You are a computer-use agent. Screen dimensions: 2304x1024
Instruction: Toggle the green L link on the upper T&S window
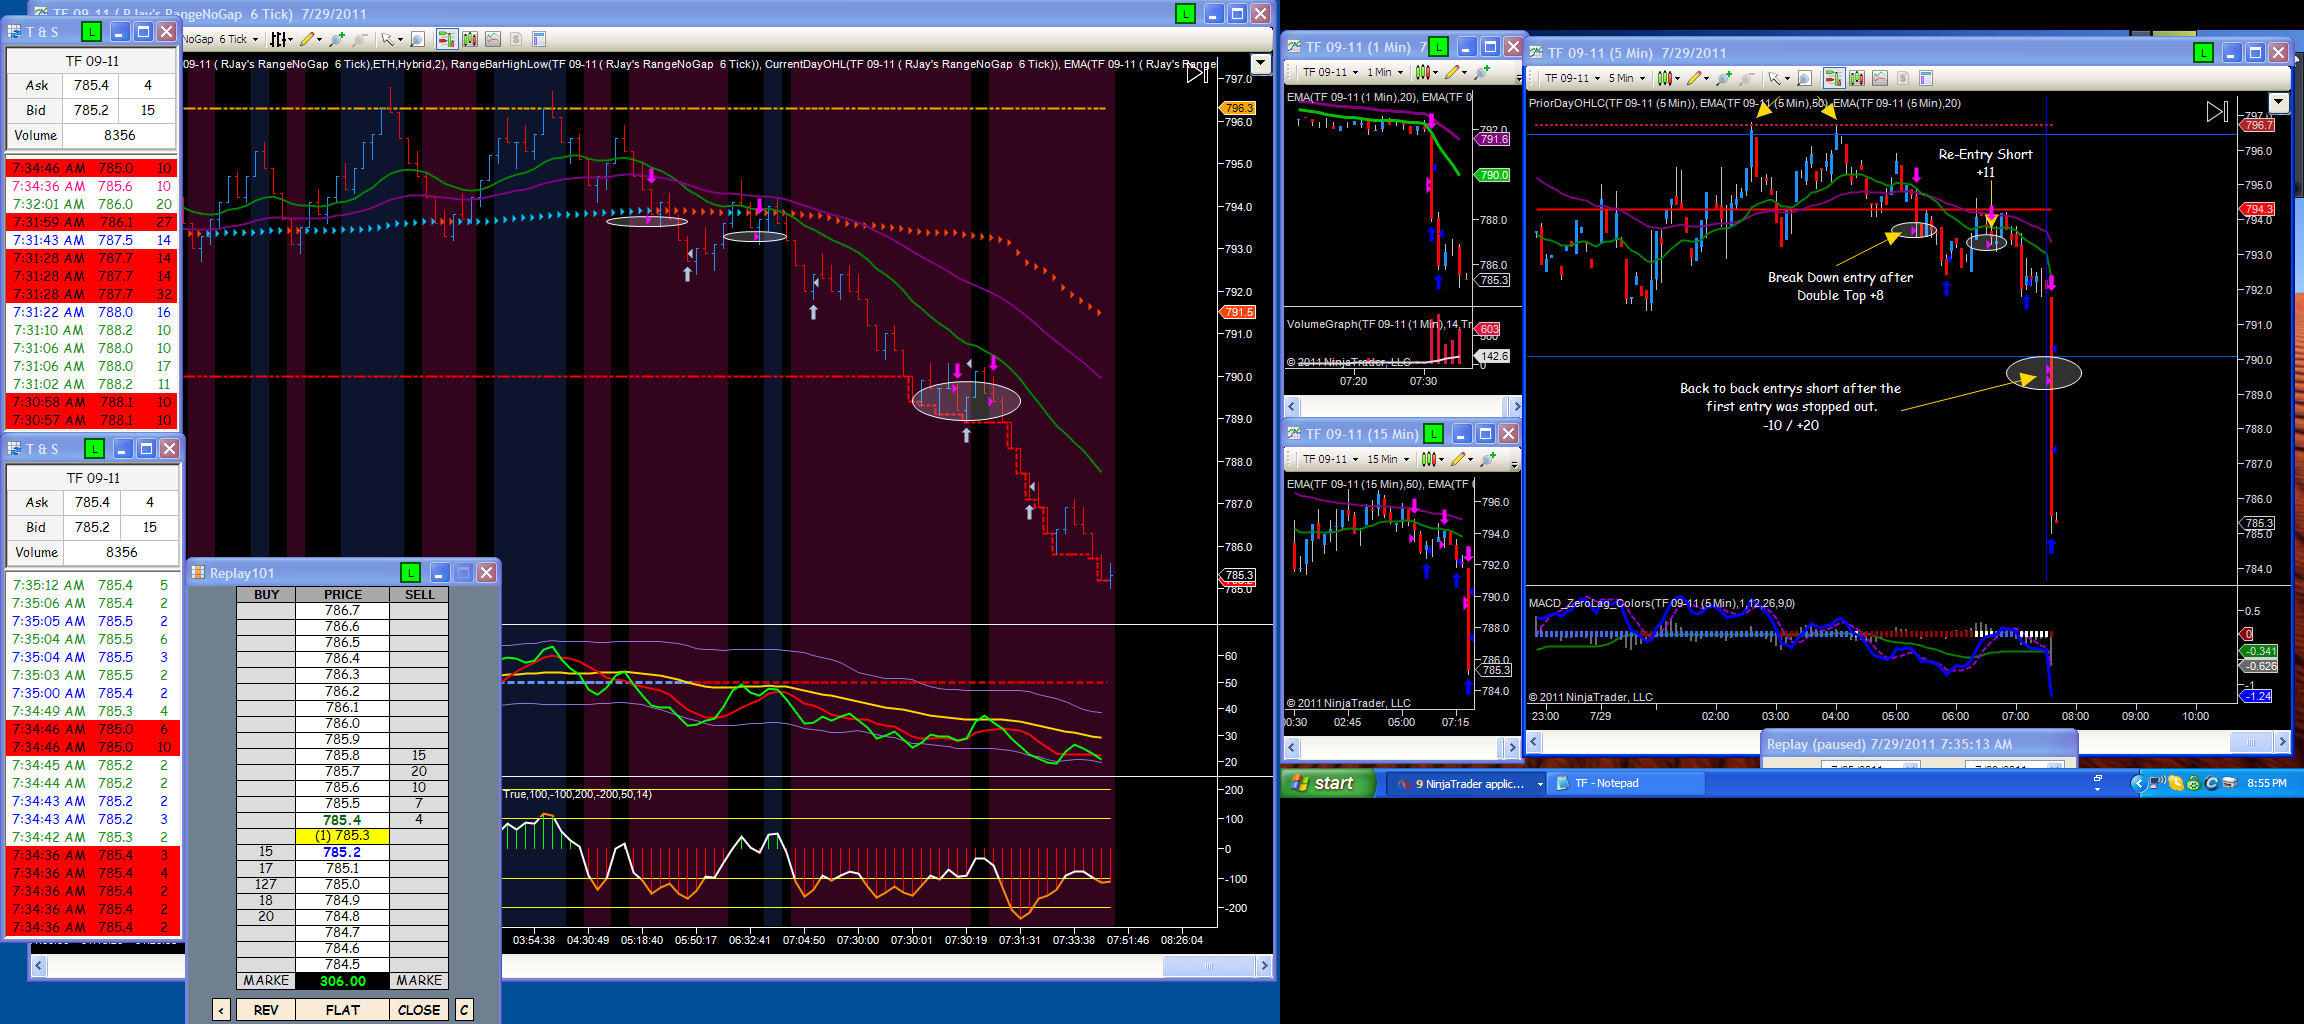[x=91, y=32]
